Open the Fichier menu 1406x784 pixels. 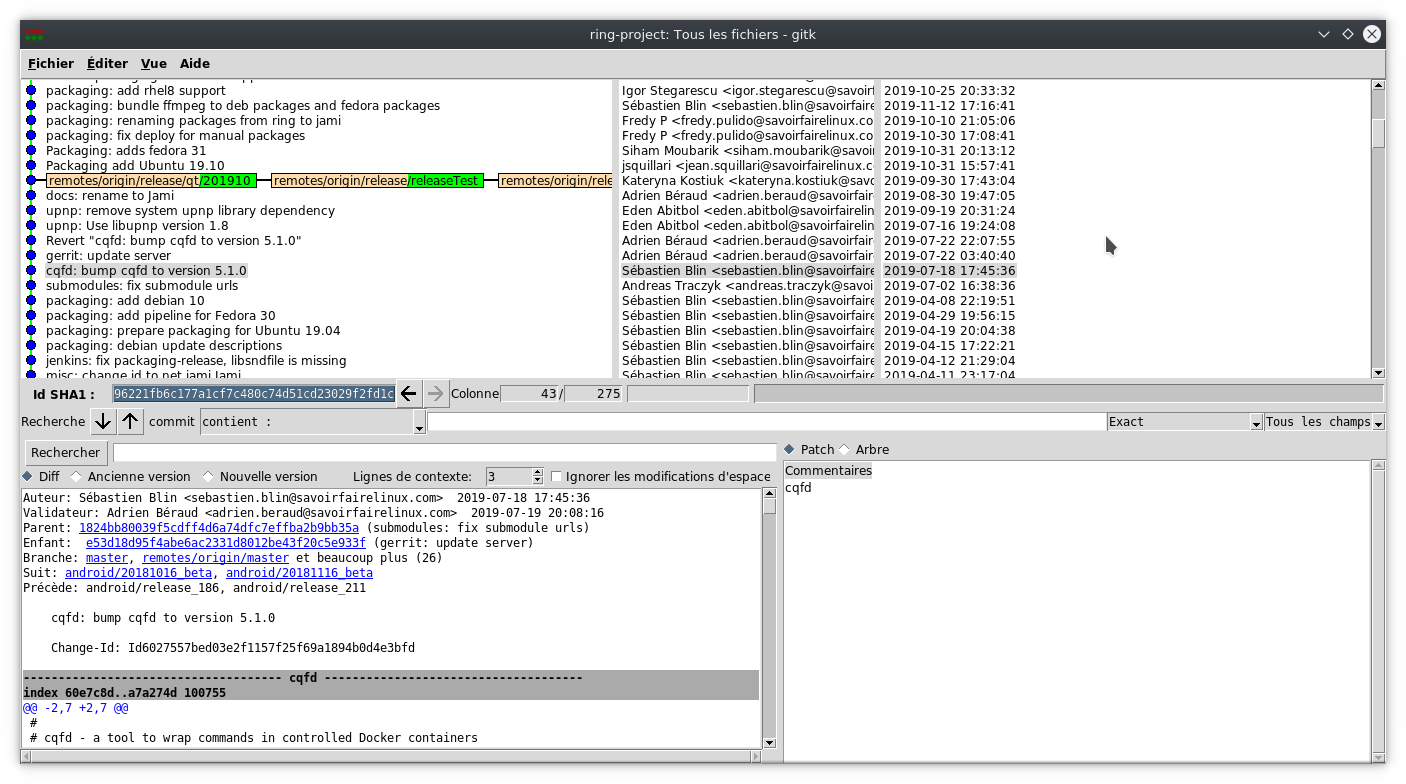point(51,64)
